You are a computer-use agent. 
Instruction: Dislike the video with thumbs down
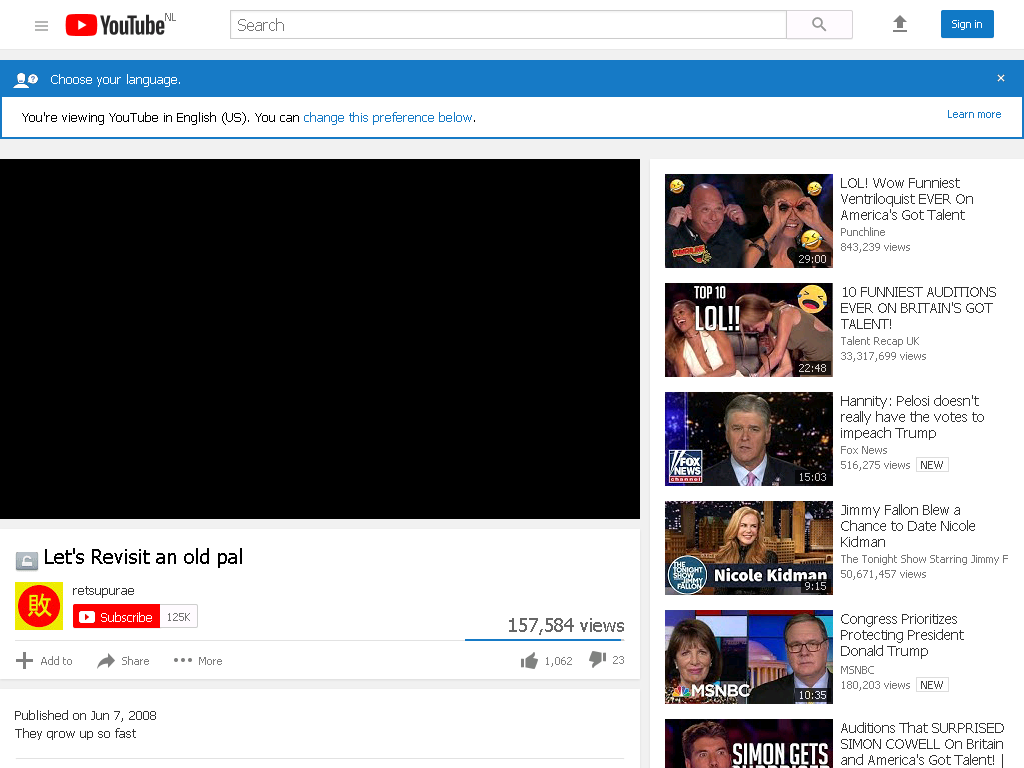coord(597,660)
